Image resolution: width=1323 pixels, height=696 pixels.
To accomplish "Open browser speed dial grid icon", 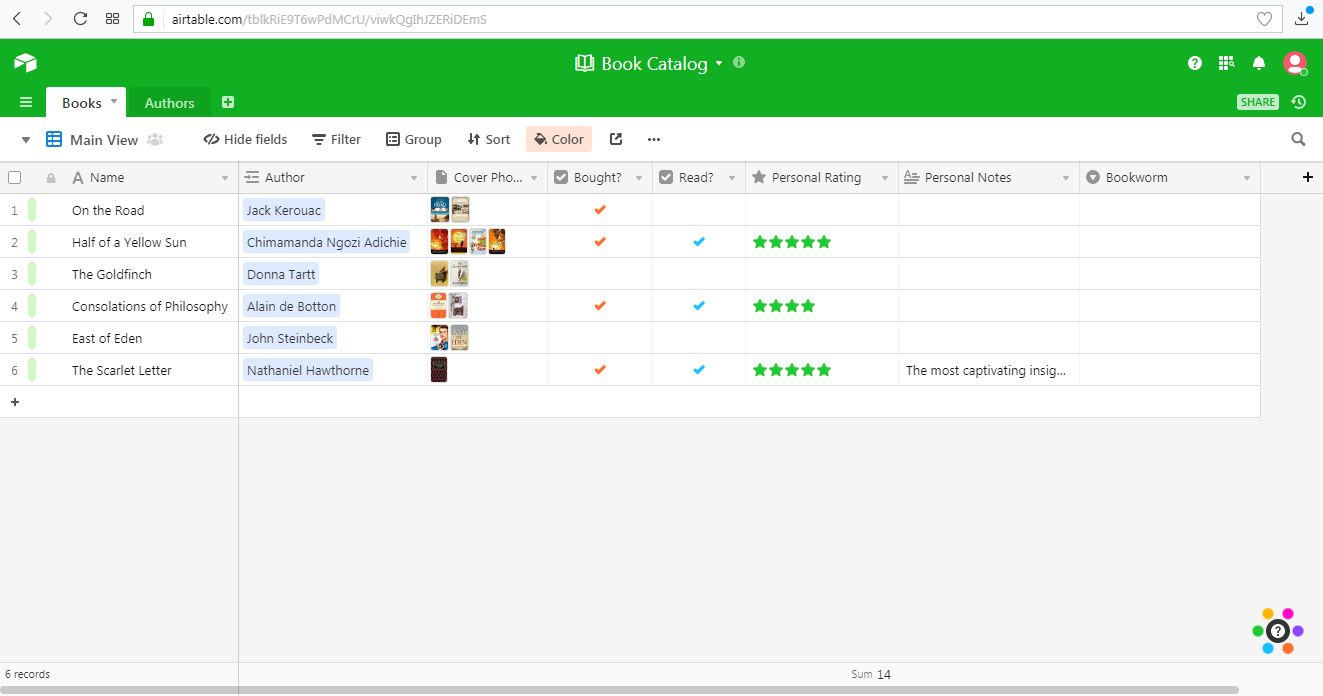I will click(x=112, y=19).
